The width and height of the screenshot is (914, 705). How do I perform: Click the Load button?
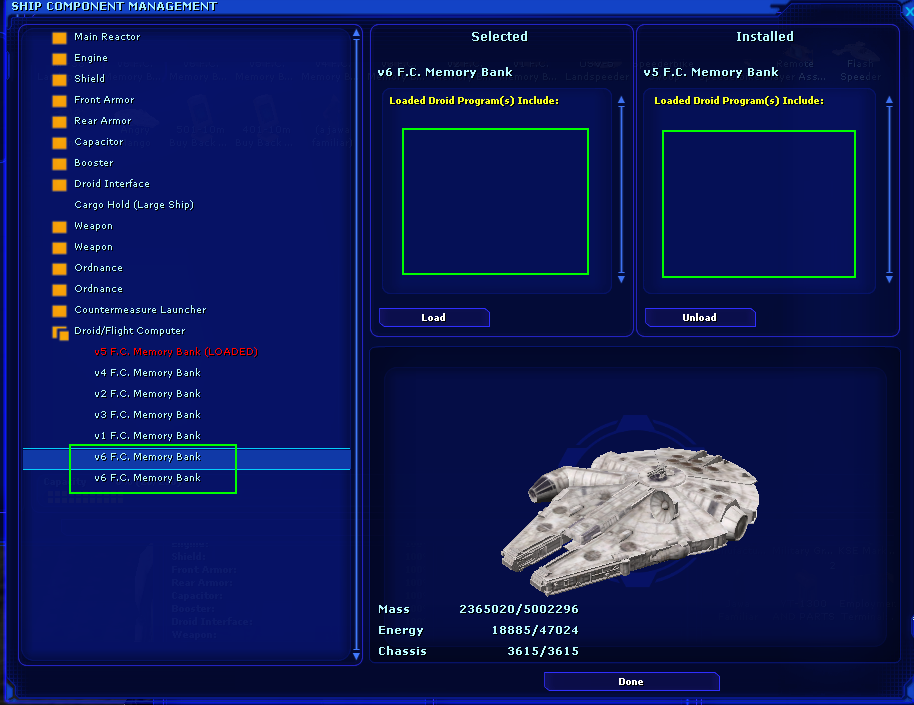(x=434, y=317)
